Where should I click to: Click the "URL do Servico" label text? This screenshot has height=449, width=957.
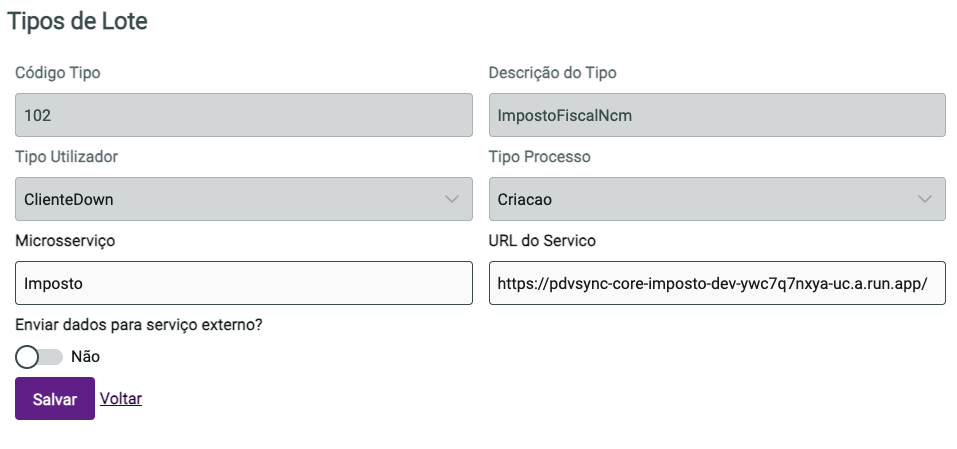pyautogui.click(x=542, y=241)
